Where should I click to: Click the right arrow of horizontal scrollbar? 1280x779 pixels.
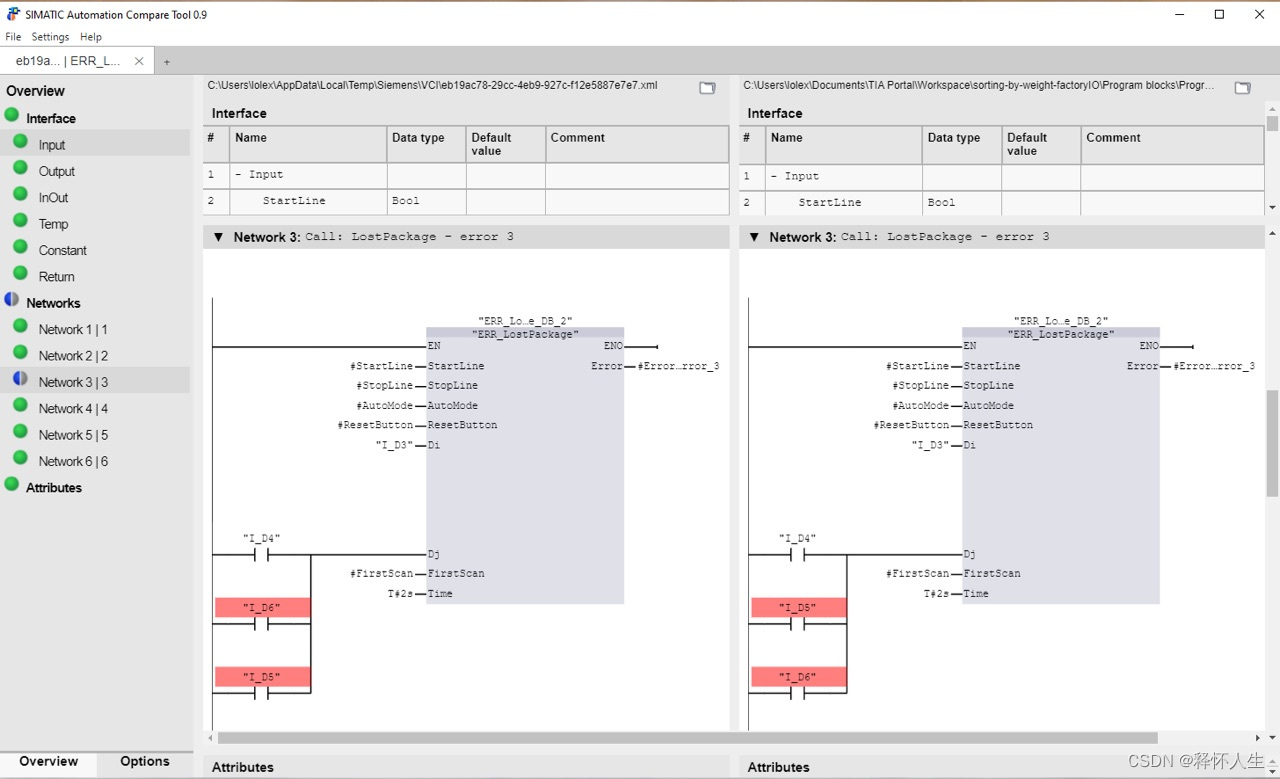point(1258,738)
